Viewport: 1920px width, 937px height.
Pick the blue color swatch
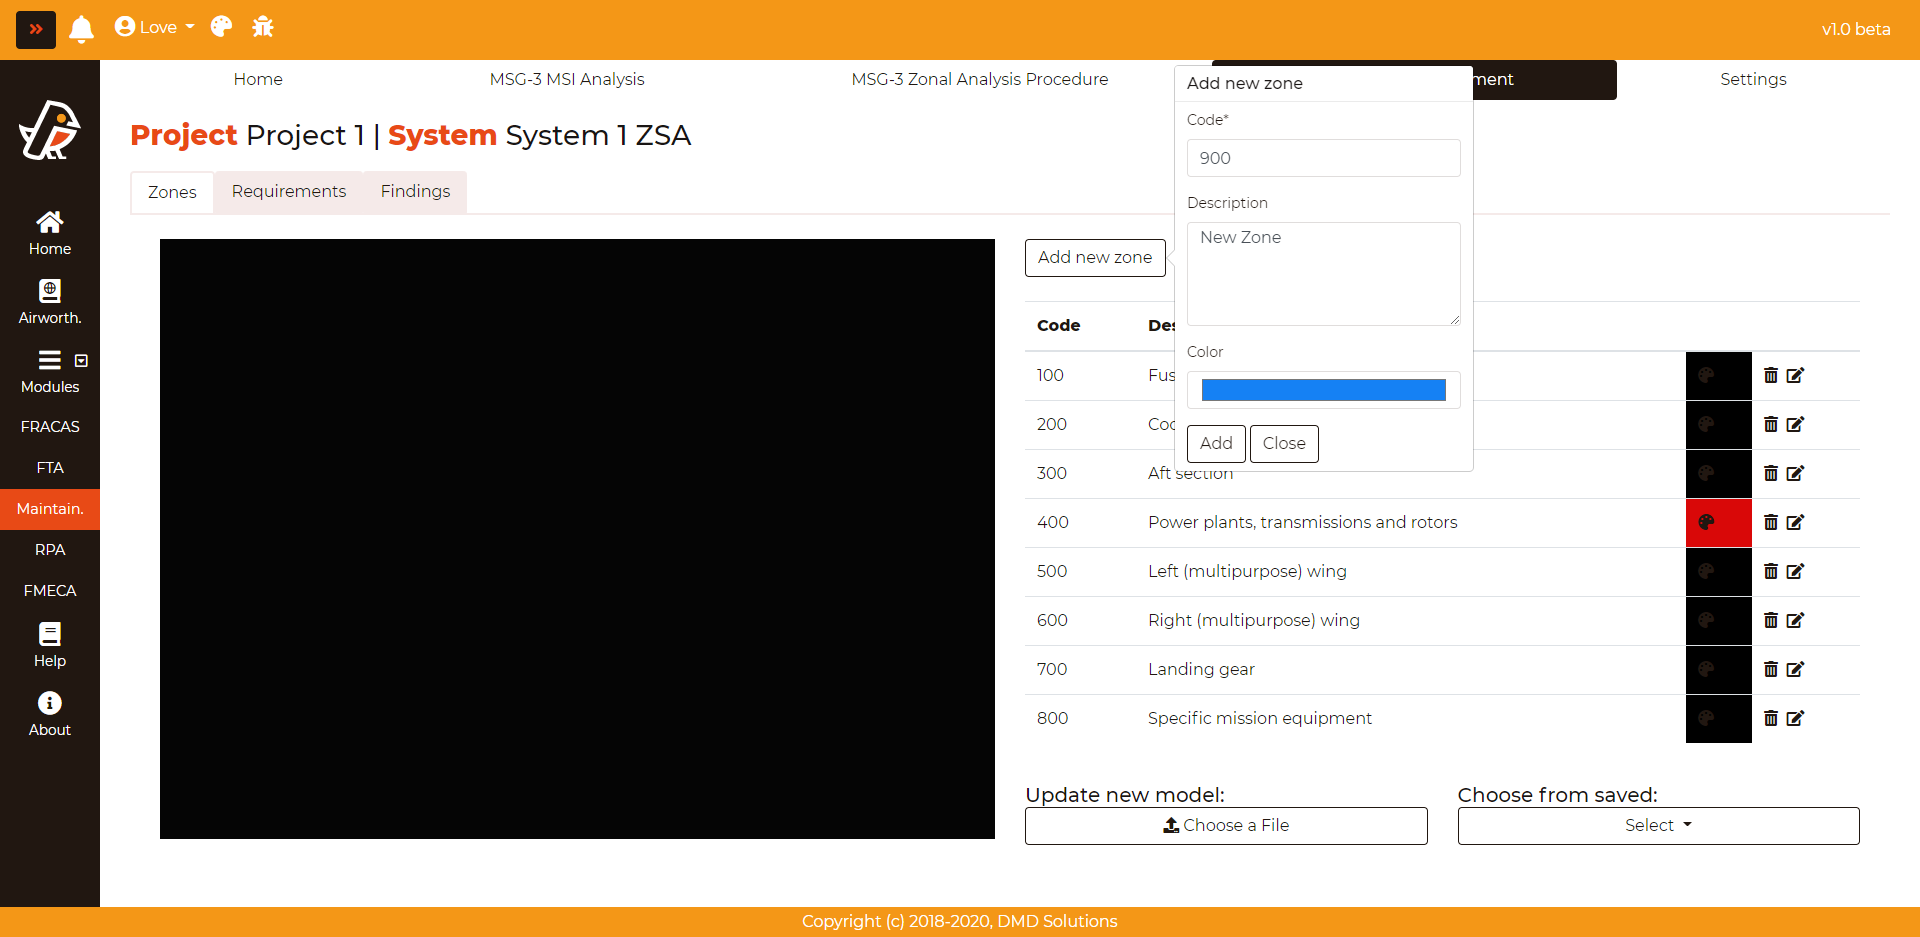(x=1323, y=390)
